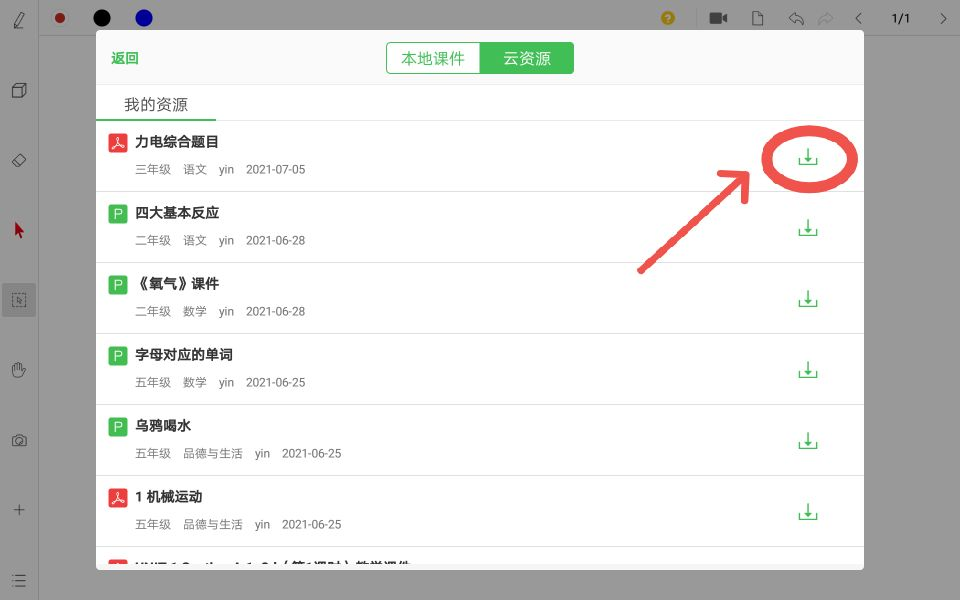960x600 pixels.
Task: Open the new page document icon
Action: click(x=757, y=18)
